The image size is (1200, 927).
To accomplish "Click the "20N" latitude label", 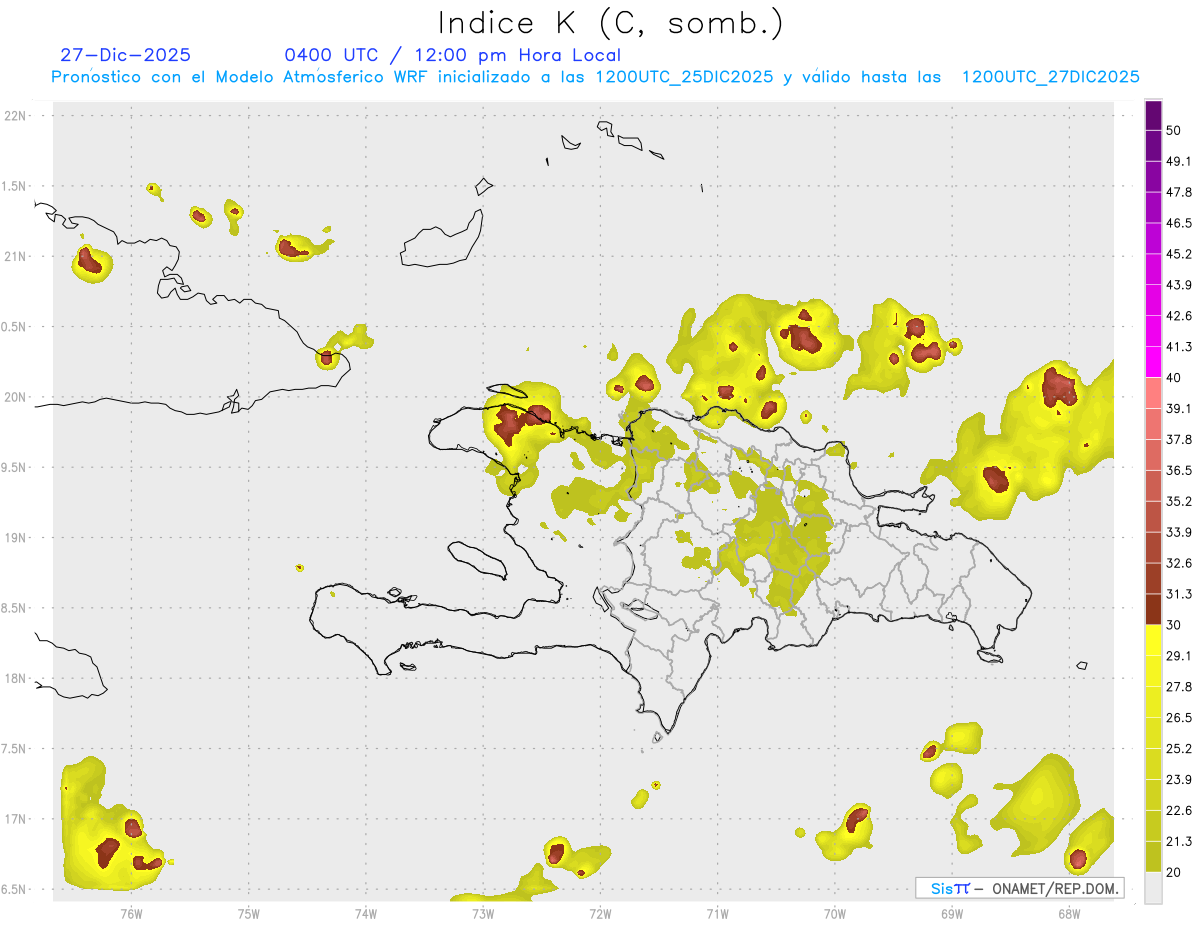I will coord(14,397).
